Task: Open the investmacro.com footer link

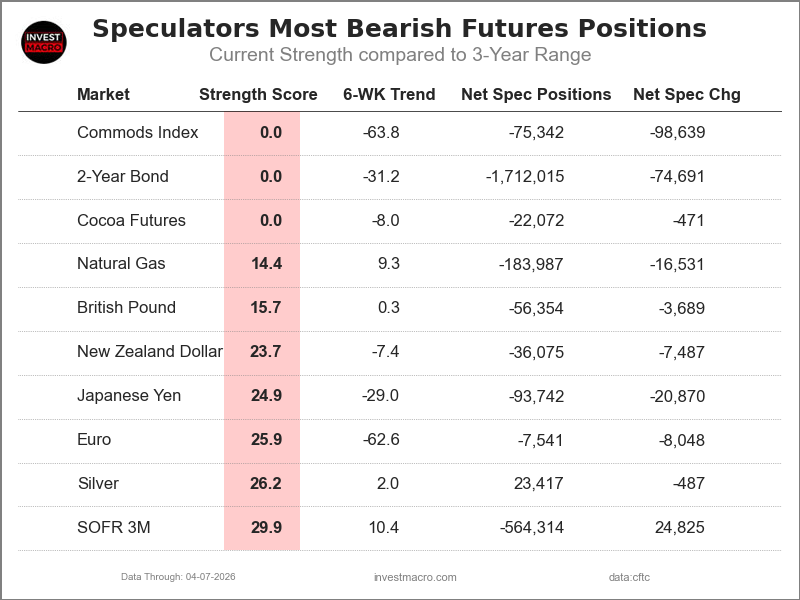Action: [x=415, y=577]
